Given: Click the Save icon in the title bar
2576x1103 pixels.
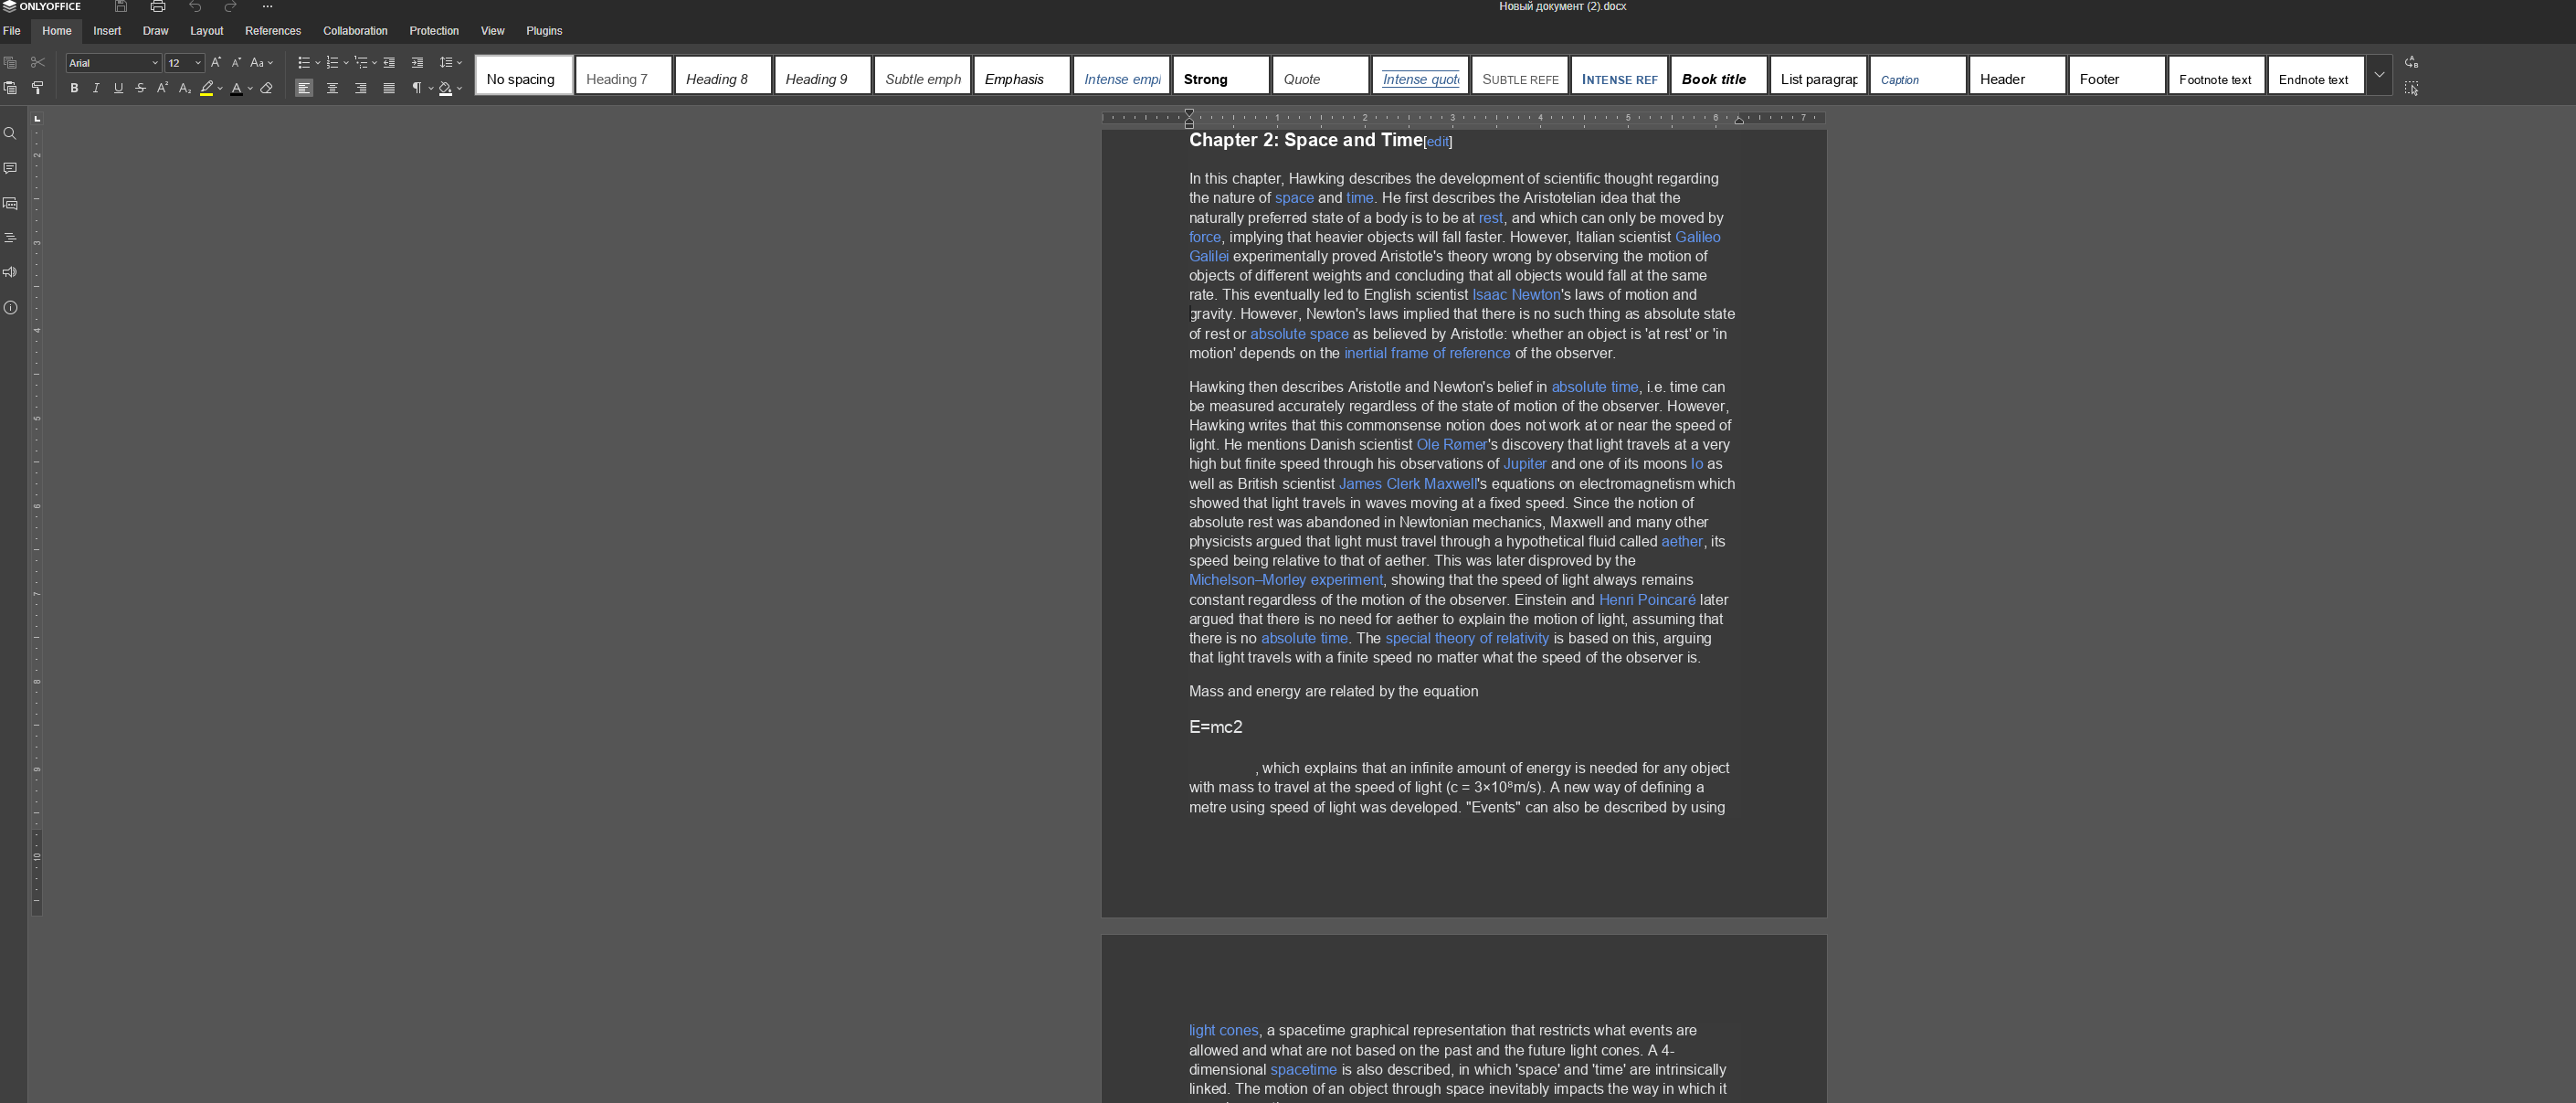Looking at the screenshot, I should click(x=121, y=7).
